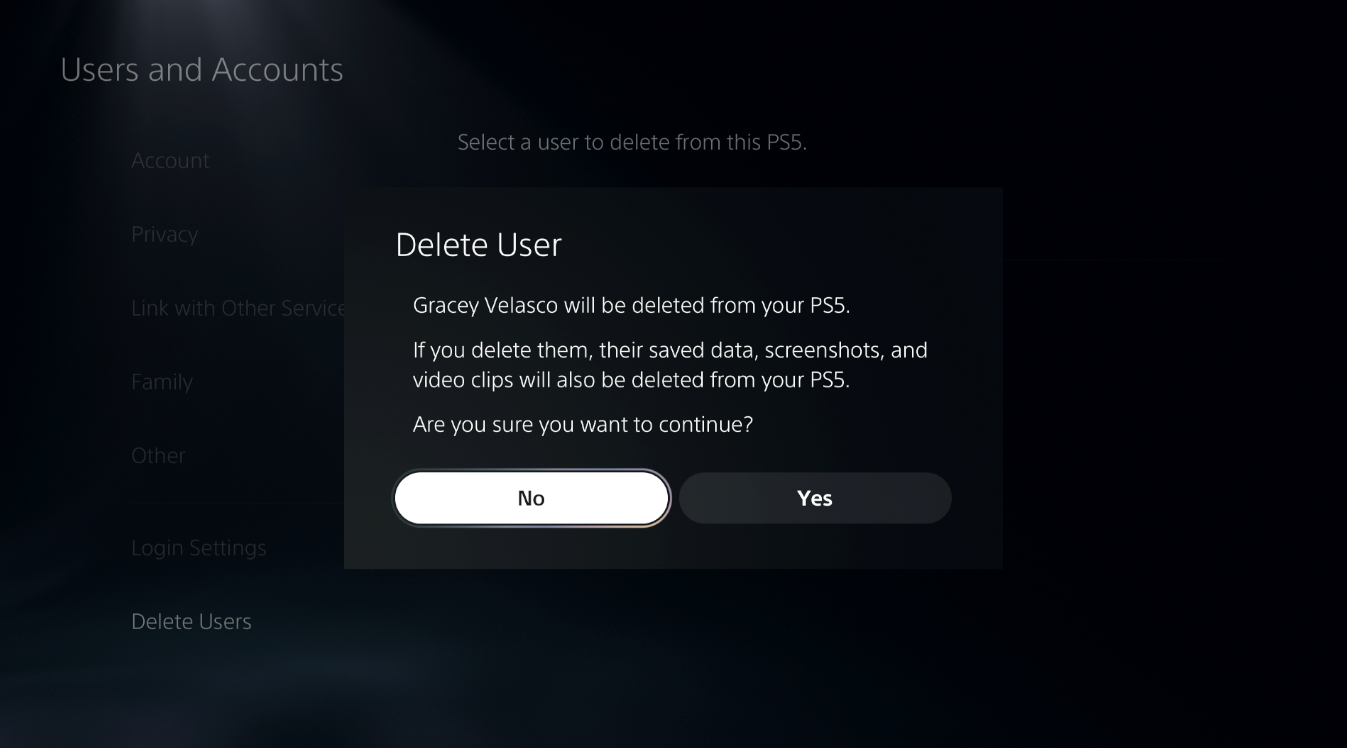Click the continue confirmation question text
Viewport: 1347px width, 748px height.
pos(583,424)
